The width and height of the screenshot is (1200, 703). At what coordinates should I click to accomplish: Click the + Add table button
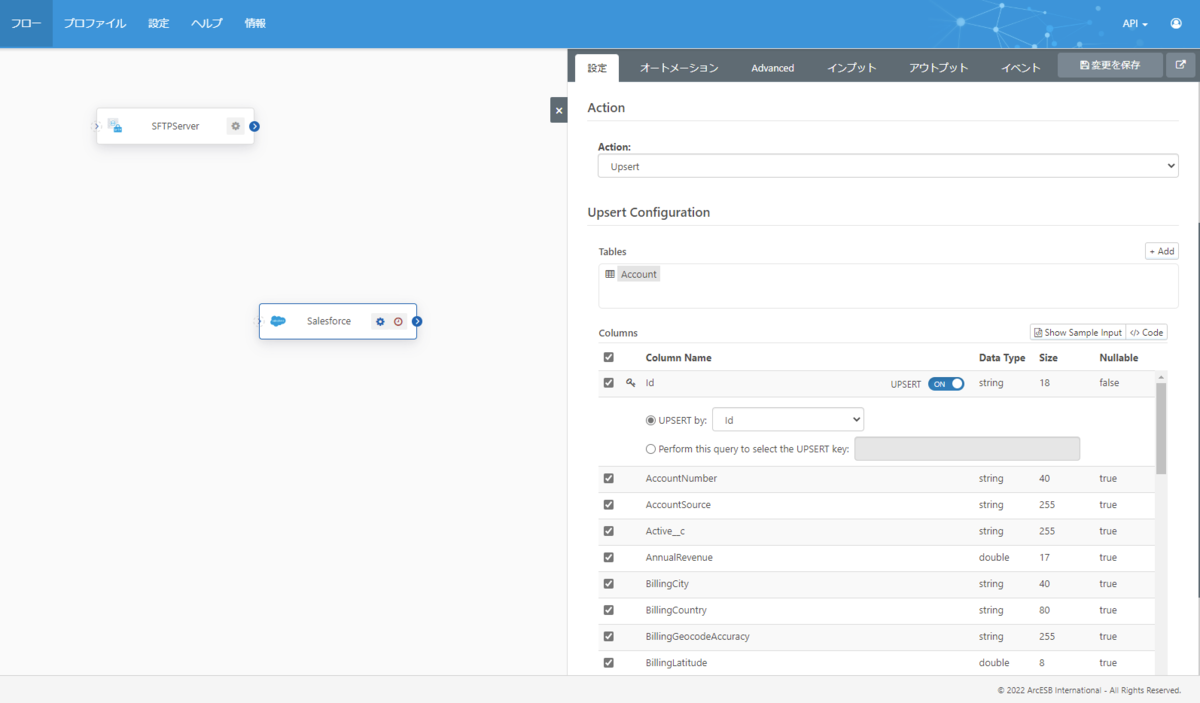point(1162,251)
